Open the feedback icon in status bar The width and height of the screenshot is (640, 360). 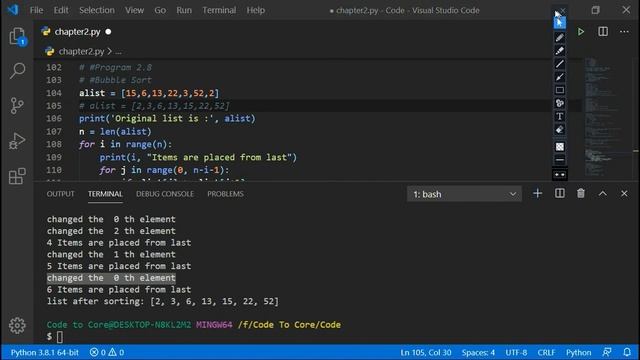tap(607, 352)
